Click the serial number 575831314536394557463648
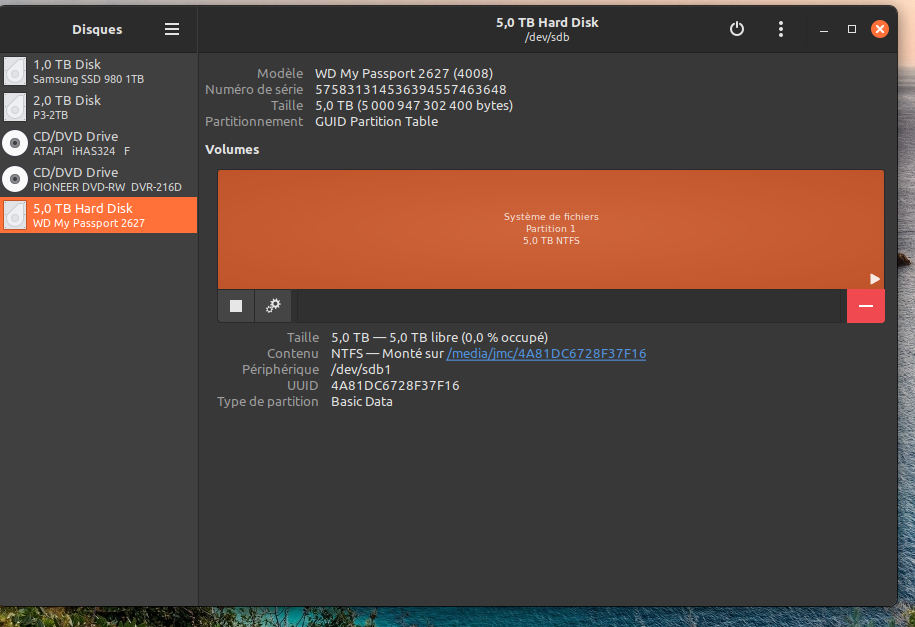Image resolution: width=915 pixels, height=627 pixels. tap(411, 89)
